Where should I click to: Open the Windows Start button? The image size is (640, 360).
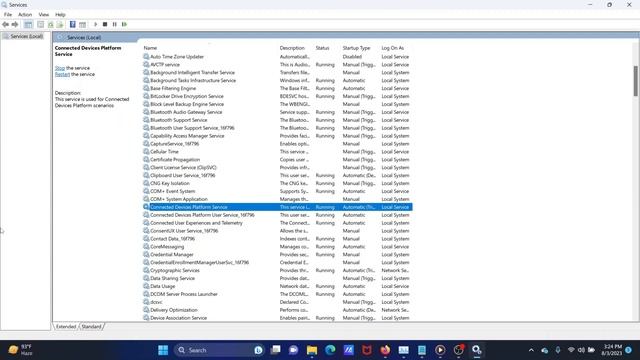(163, 350)
